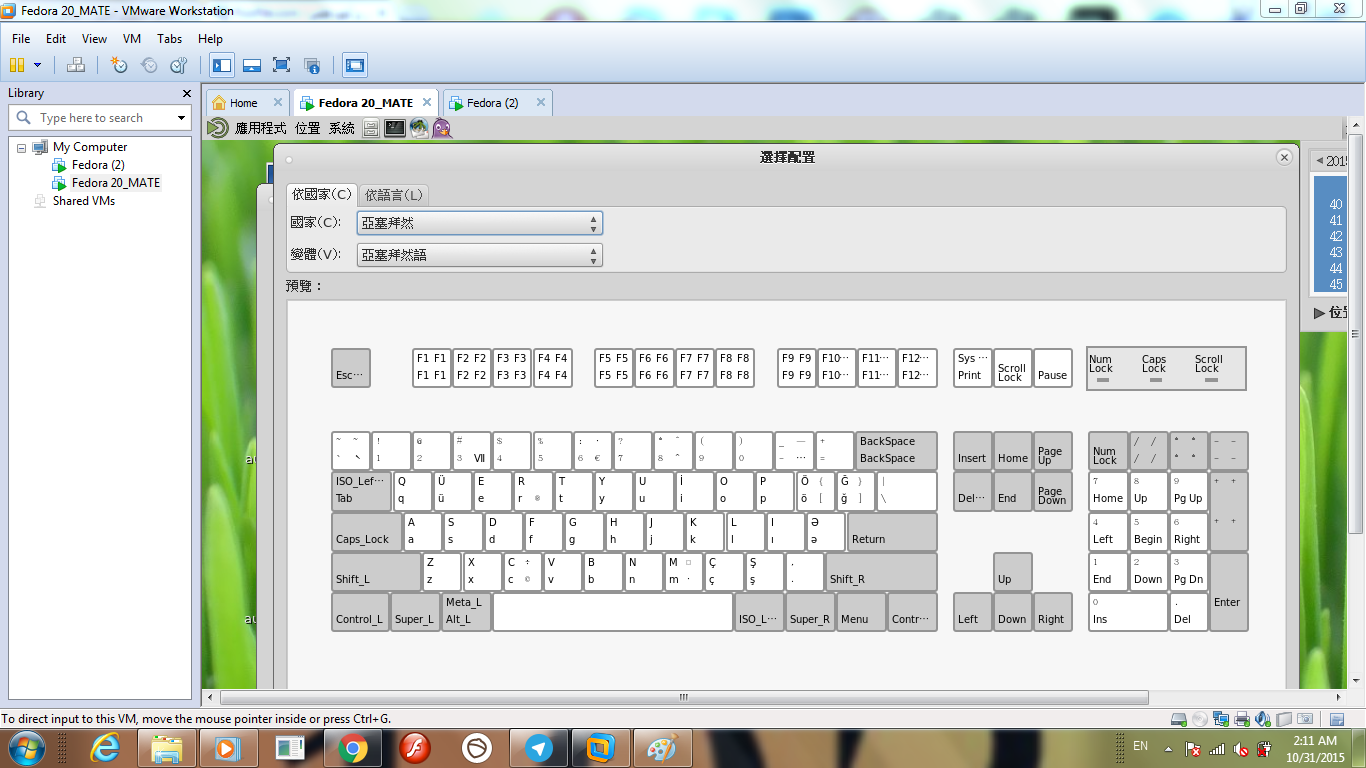Revert VM to previous snapshot icon

coord(149,65)
